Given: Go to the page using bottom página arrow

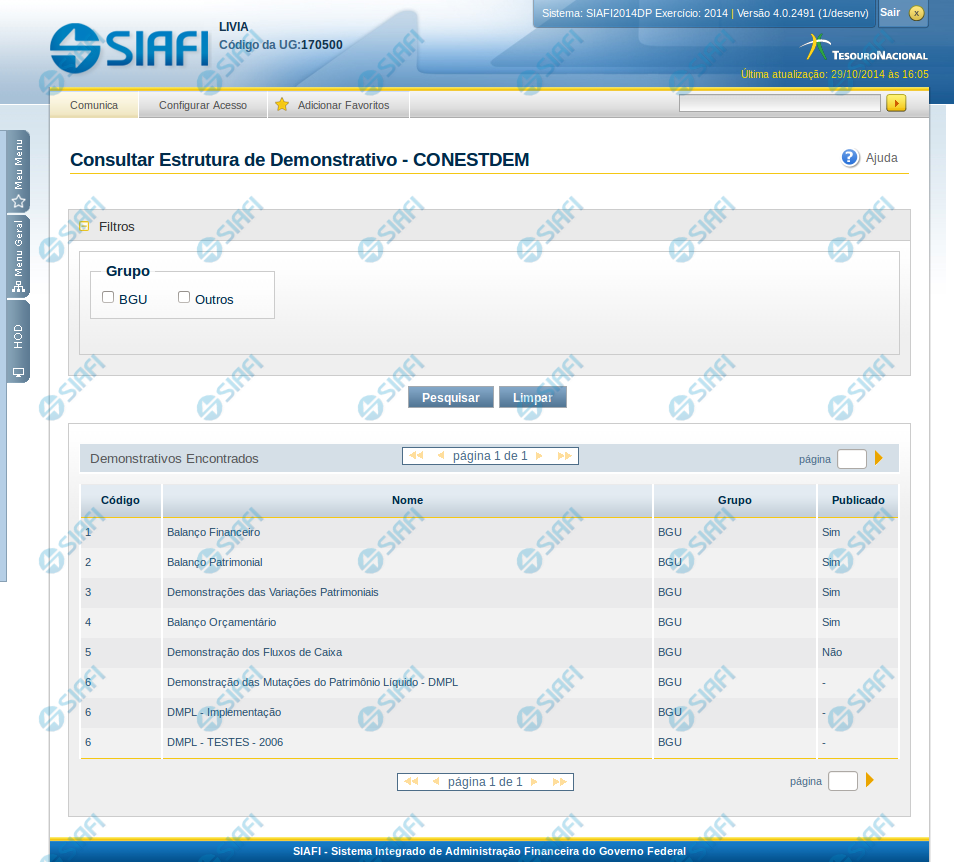Looking at the screenshot, I should [870, 781].
